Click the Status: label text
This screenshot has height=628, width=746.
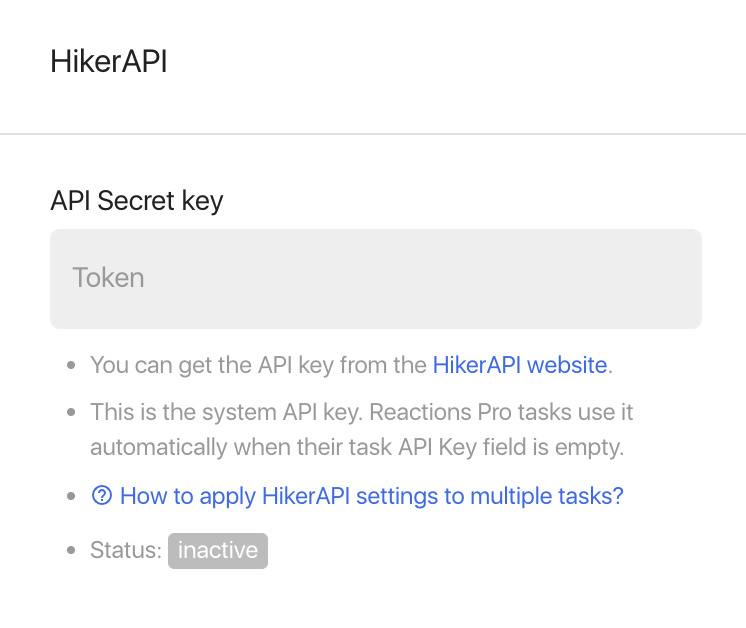126,550
